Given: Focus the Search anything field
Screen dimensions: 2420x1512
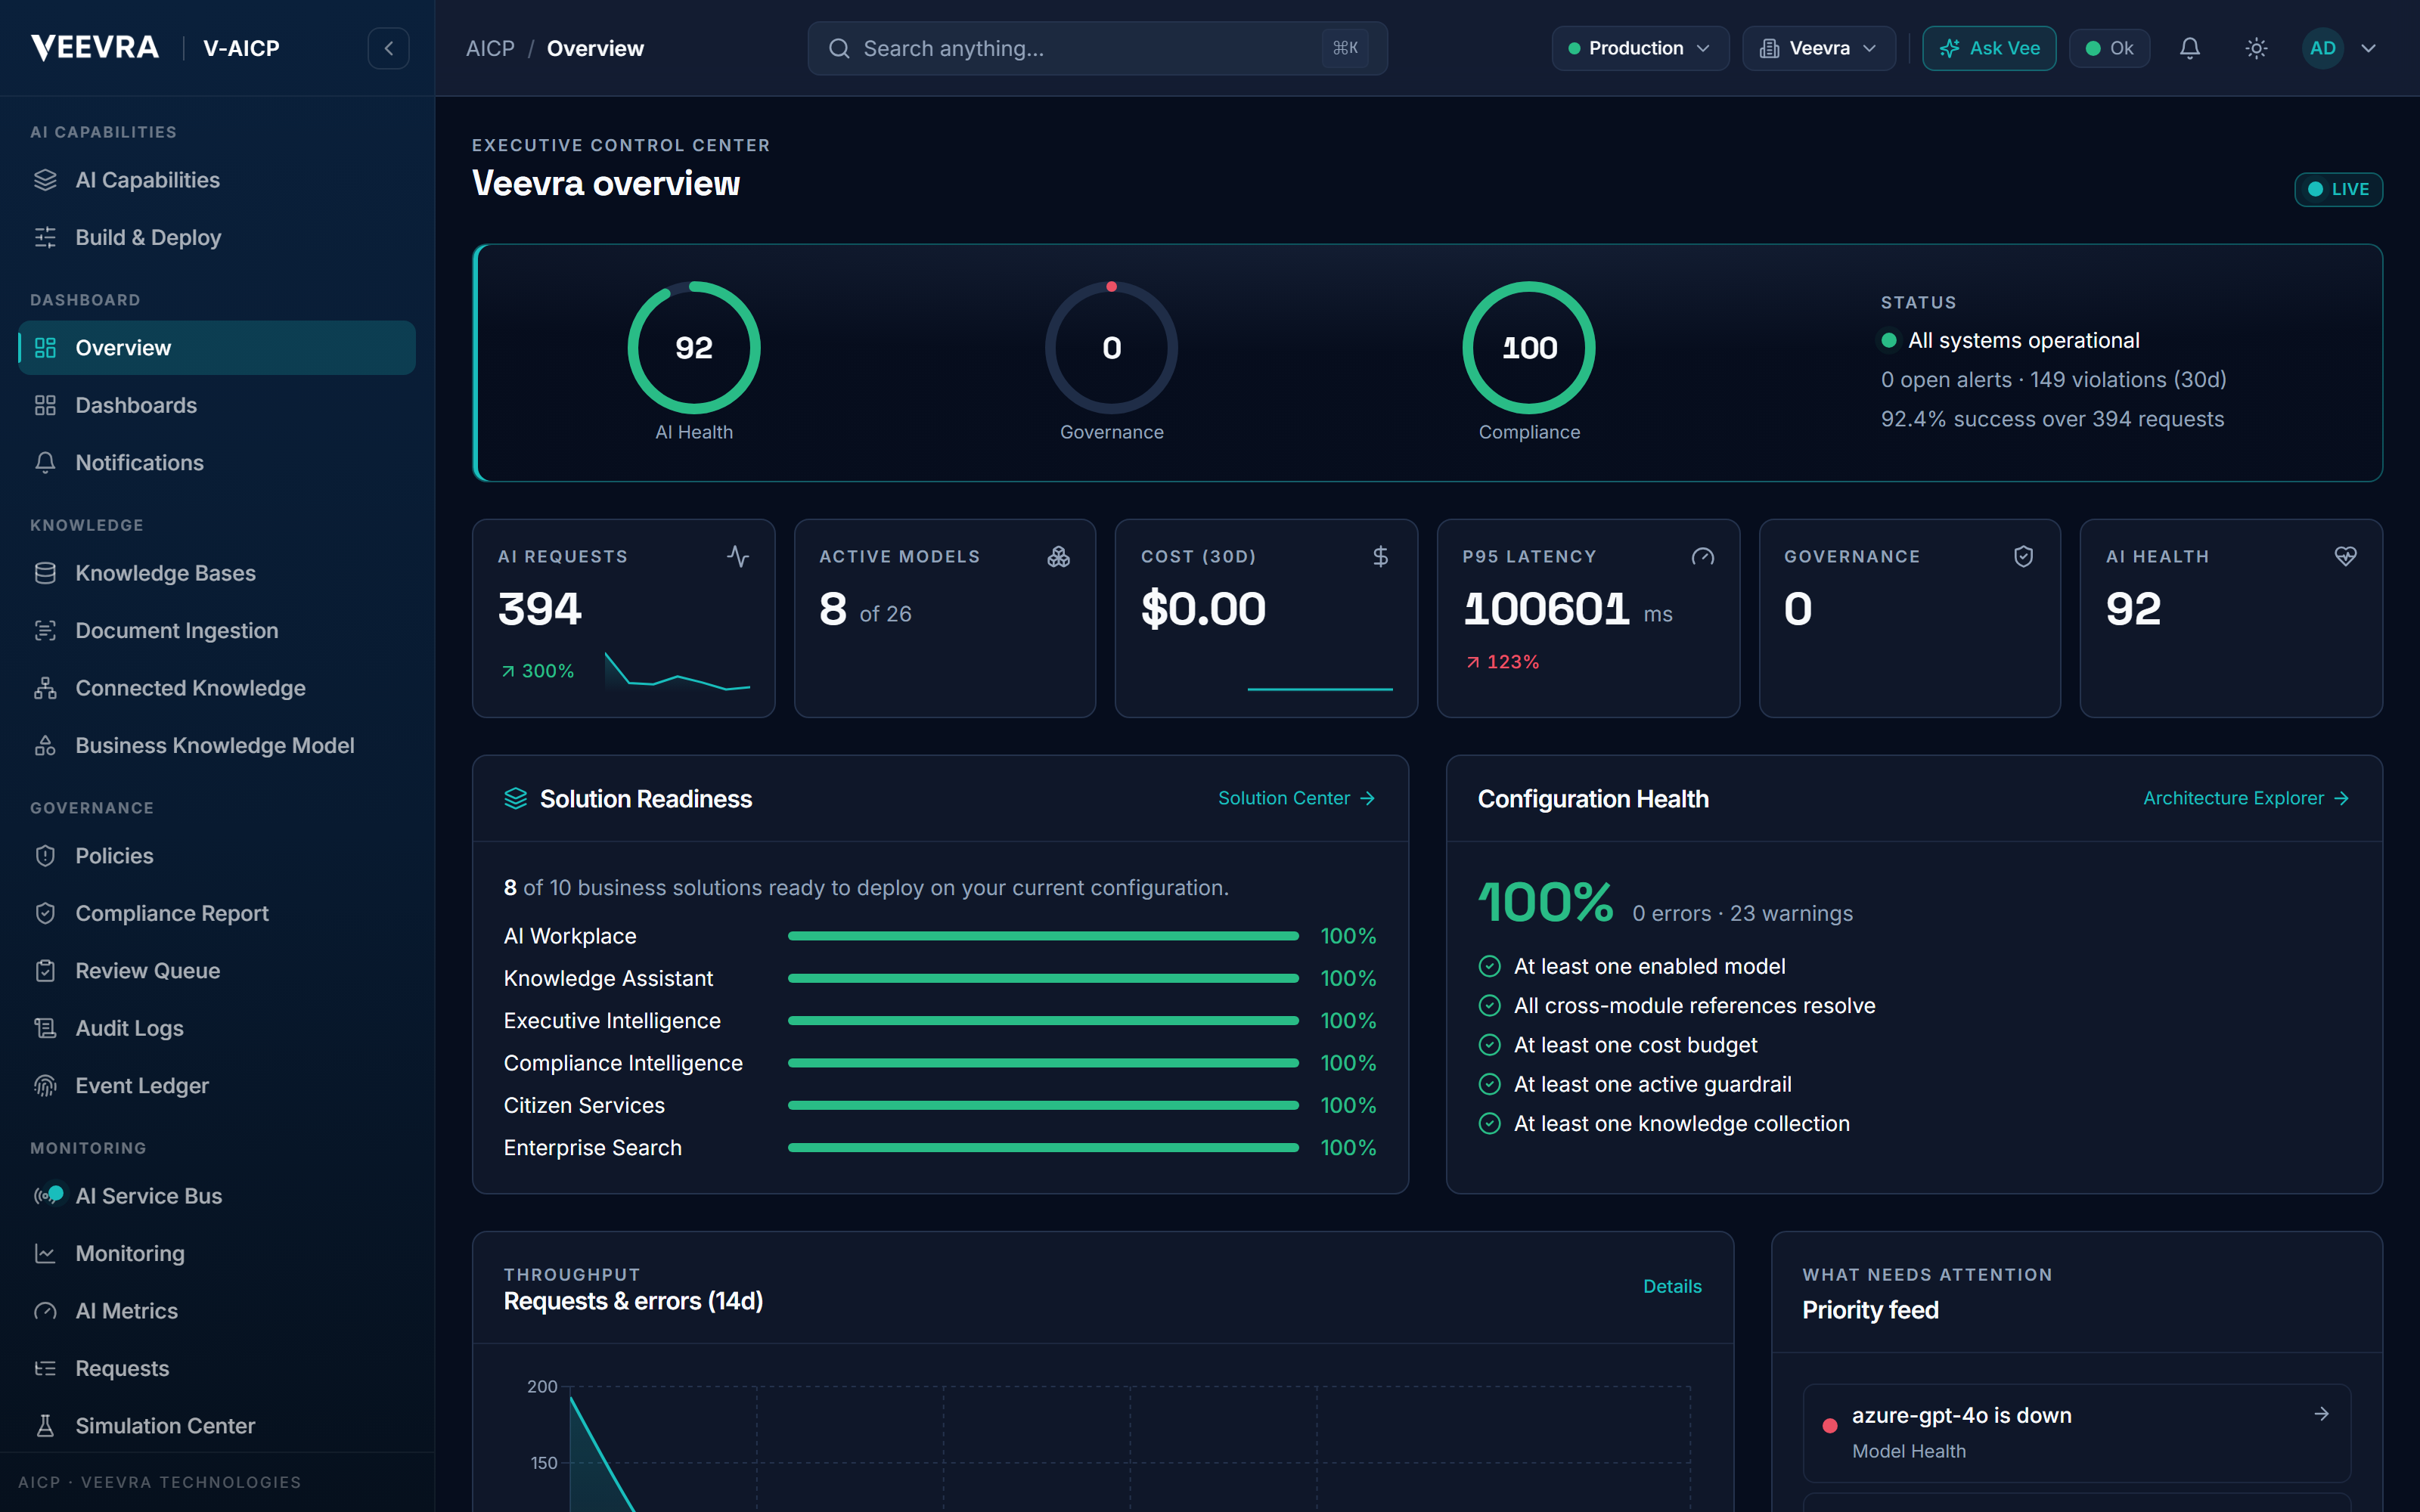Looking at the screenshot, I should point(1097,48).
